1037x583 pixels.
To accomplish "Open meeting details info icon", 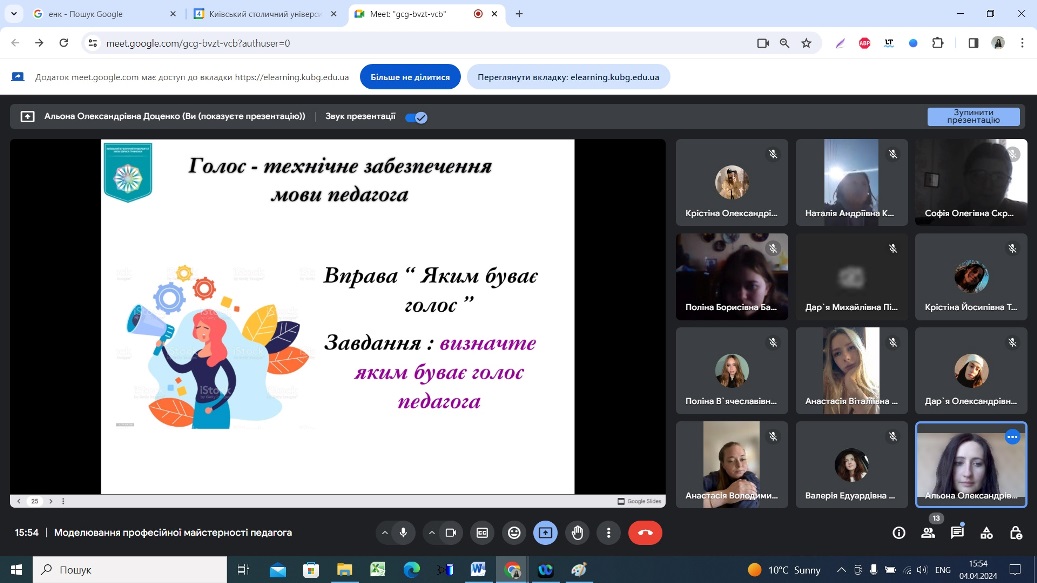I will [898, 533].
